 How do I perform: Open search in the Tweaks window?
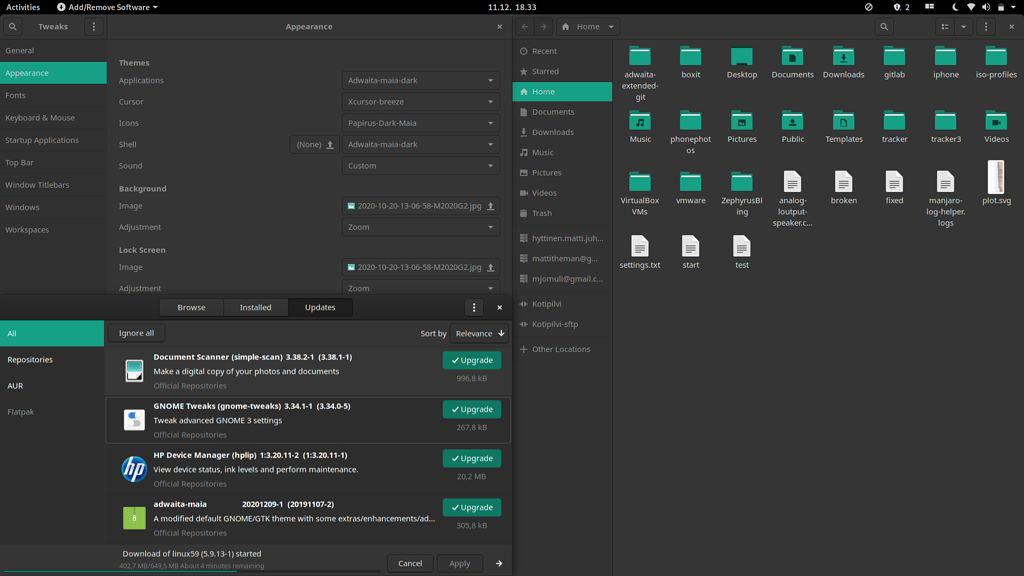point(12,27)
